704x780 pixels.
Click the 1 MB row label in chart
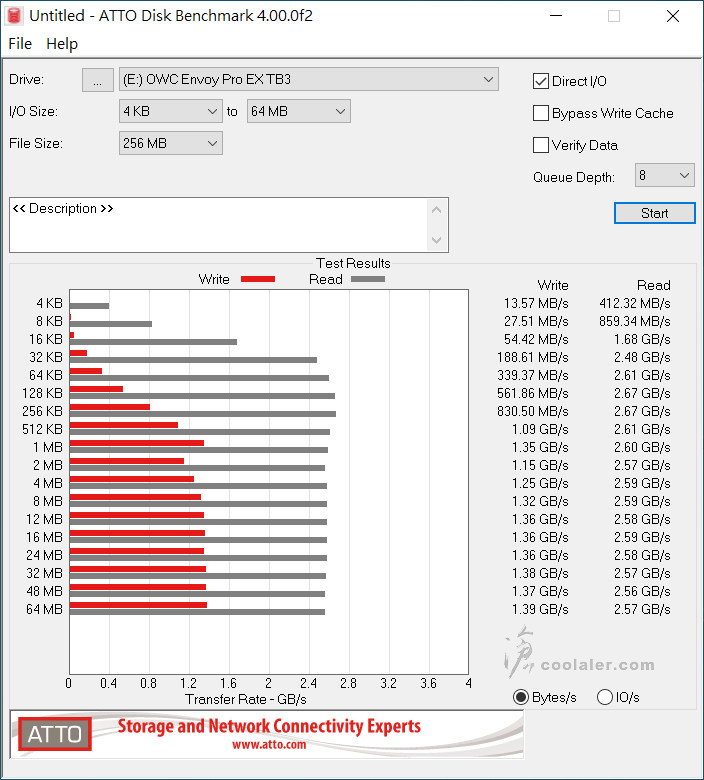48,447
